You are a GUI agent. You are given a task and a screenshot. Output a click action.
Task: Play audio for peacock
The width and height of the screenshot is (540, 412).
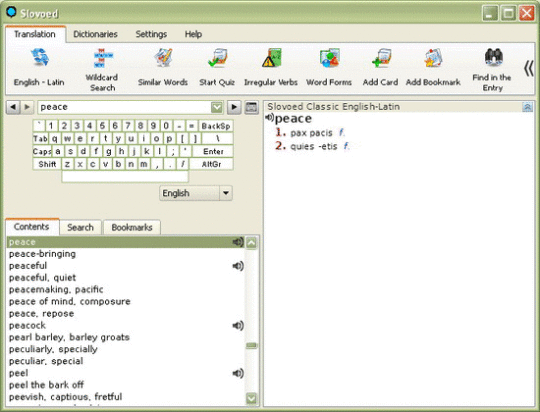coord(238,325)
